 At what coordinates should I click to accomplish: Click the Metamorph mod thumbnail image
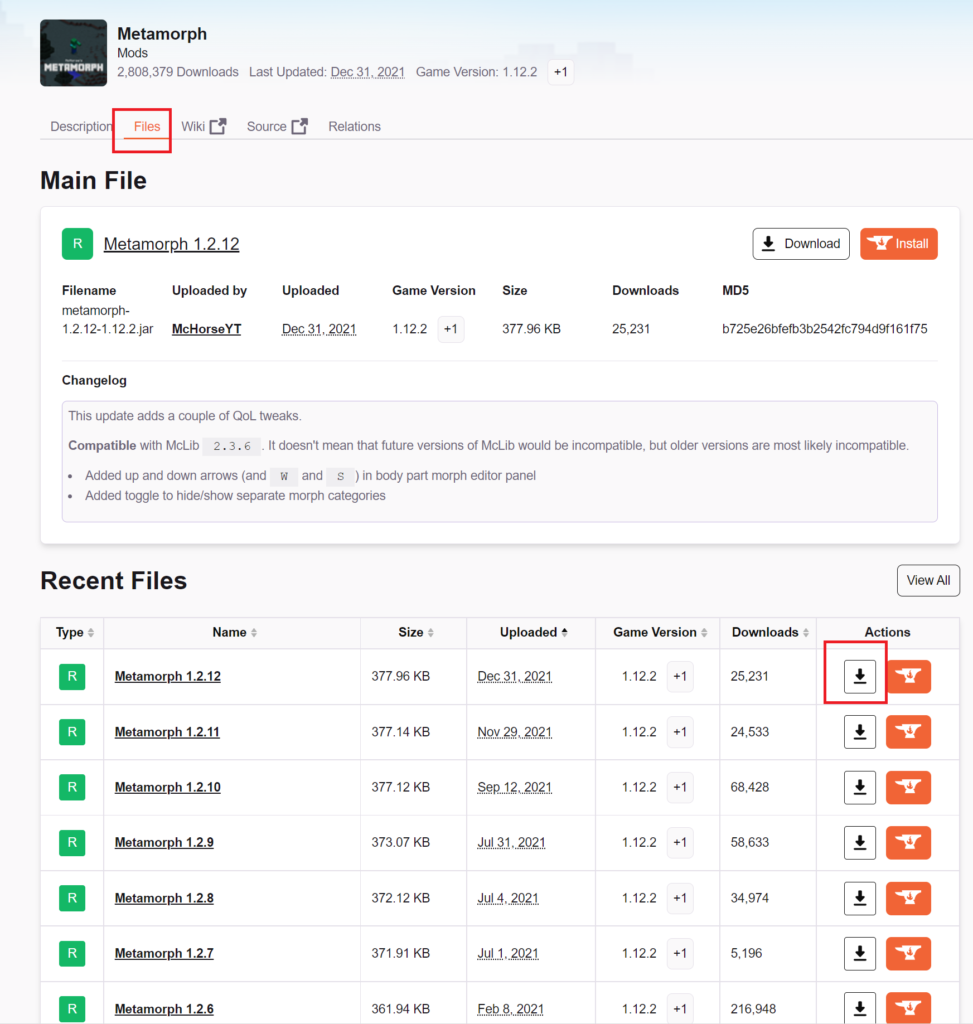[x=73, y=52]
